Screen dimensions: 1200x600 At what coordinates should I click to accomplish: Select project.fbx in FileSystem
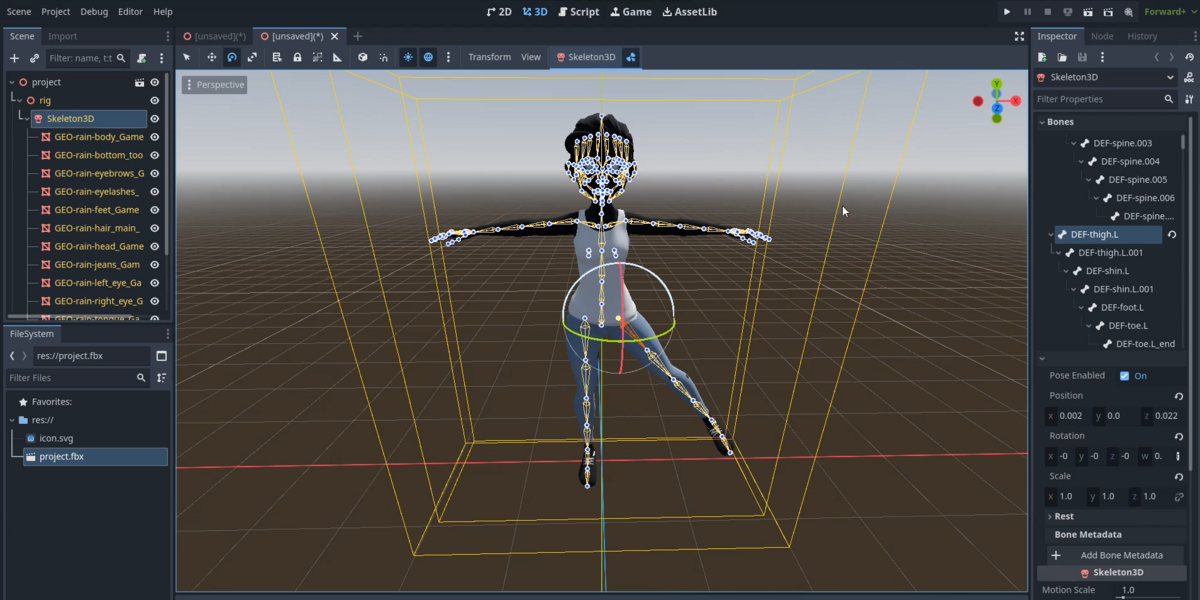[x=95, y=456]
